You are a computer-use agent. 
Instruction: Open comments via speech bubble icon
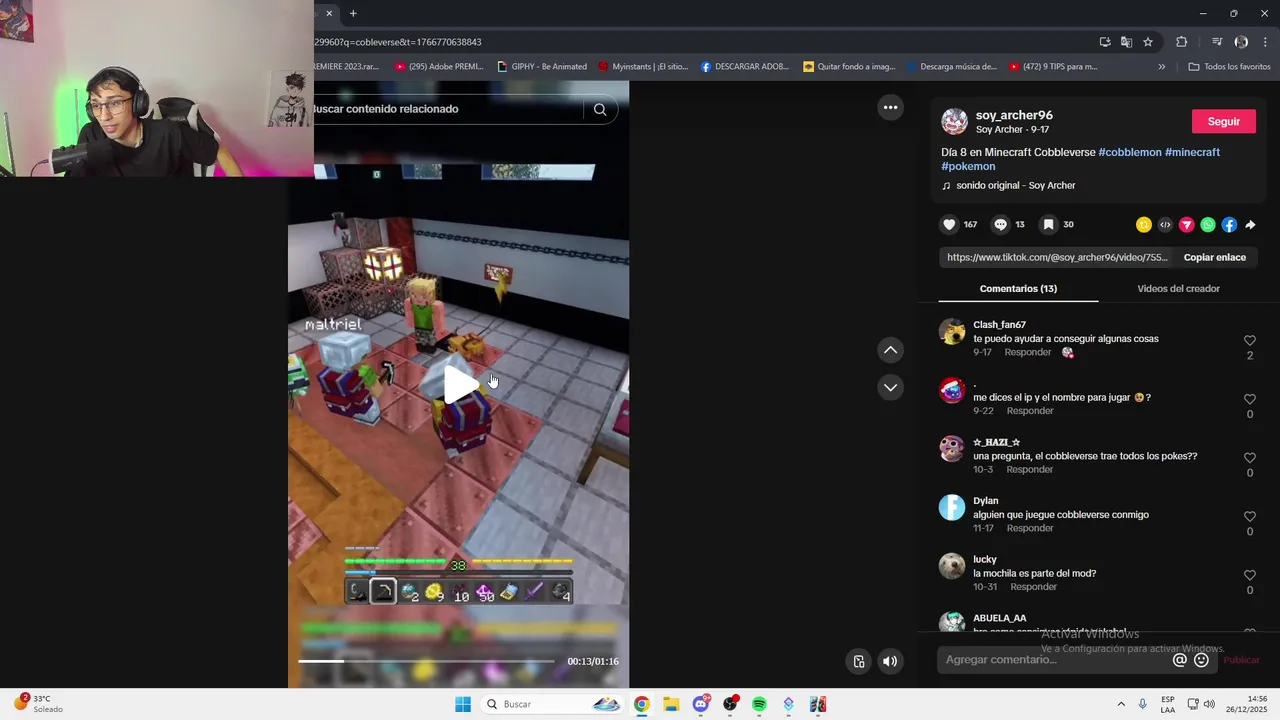click(x=1000, y=225)
